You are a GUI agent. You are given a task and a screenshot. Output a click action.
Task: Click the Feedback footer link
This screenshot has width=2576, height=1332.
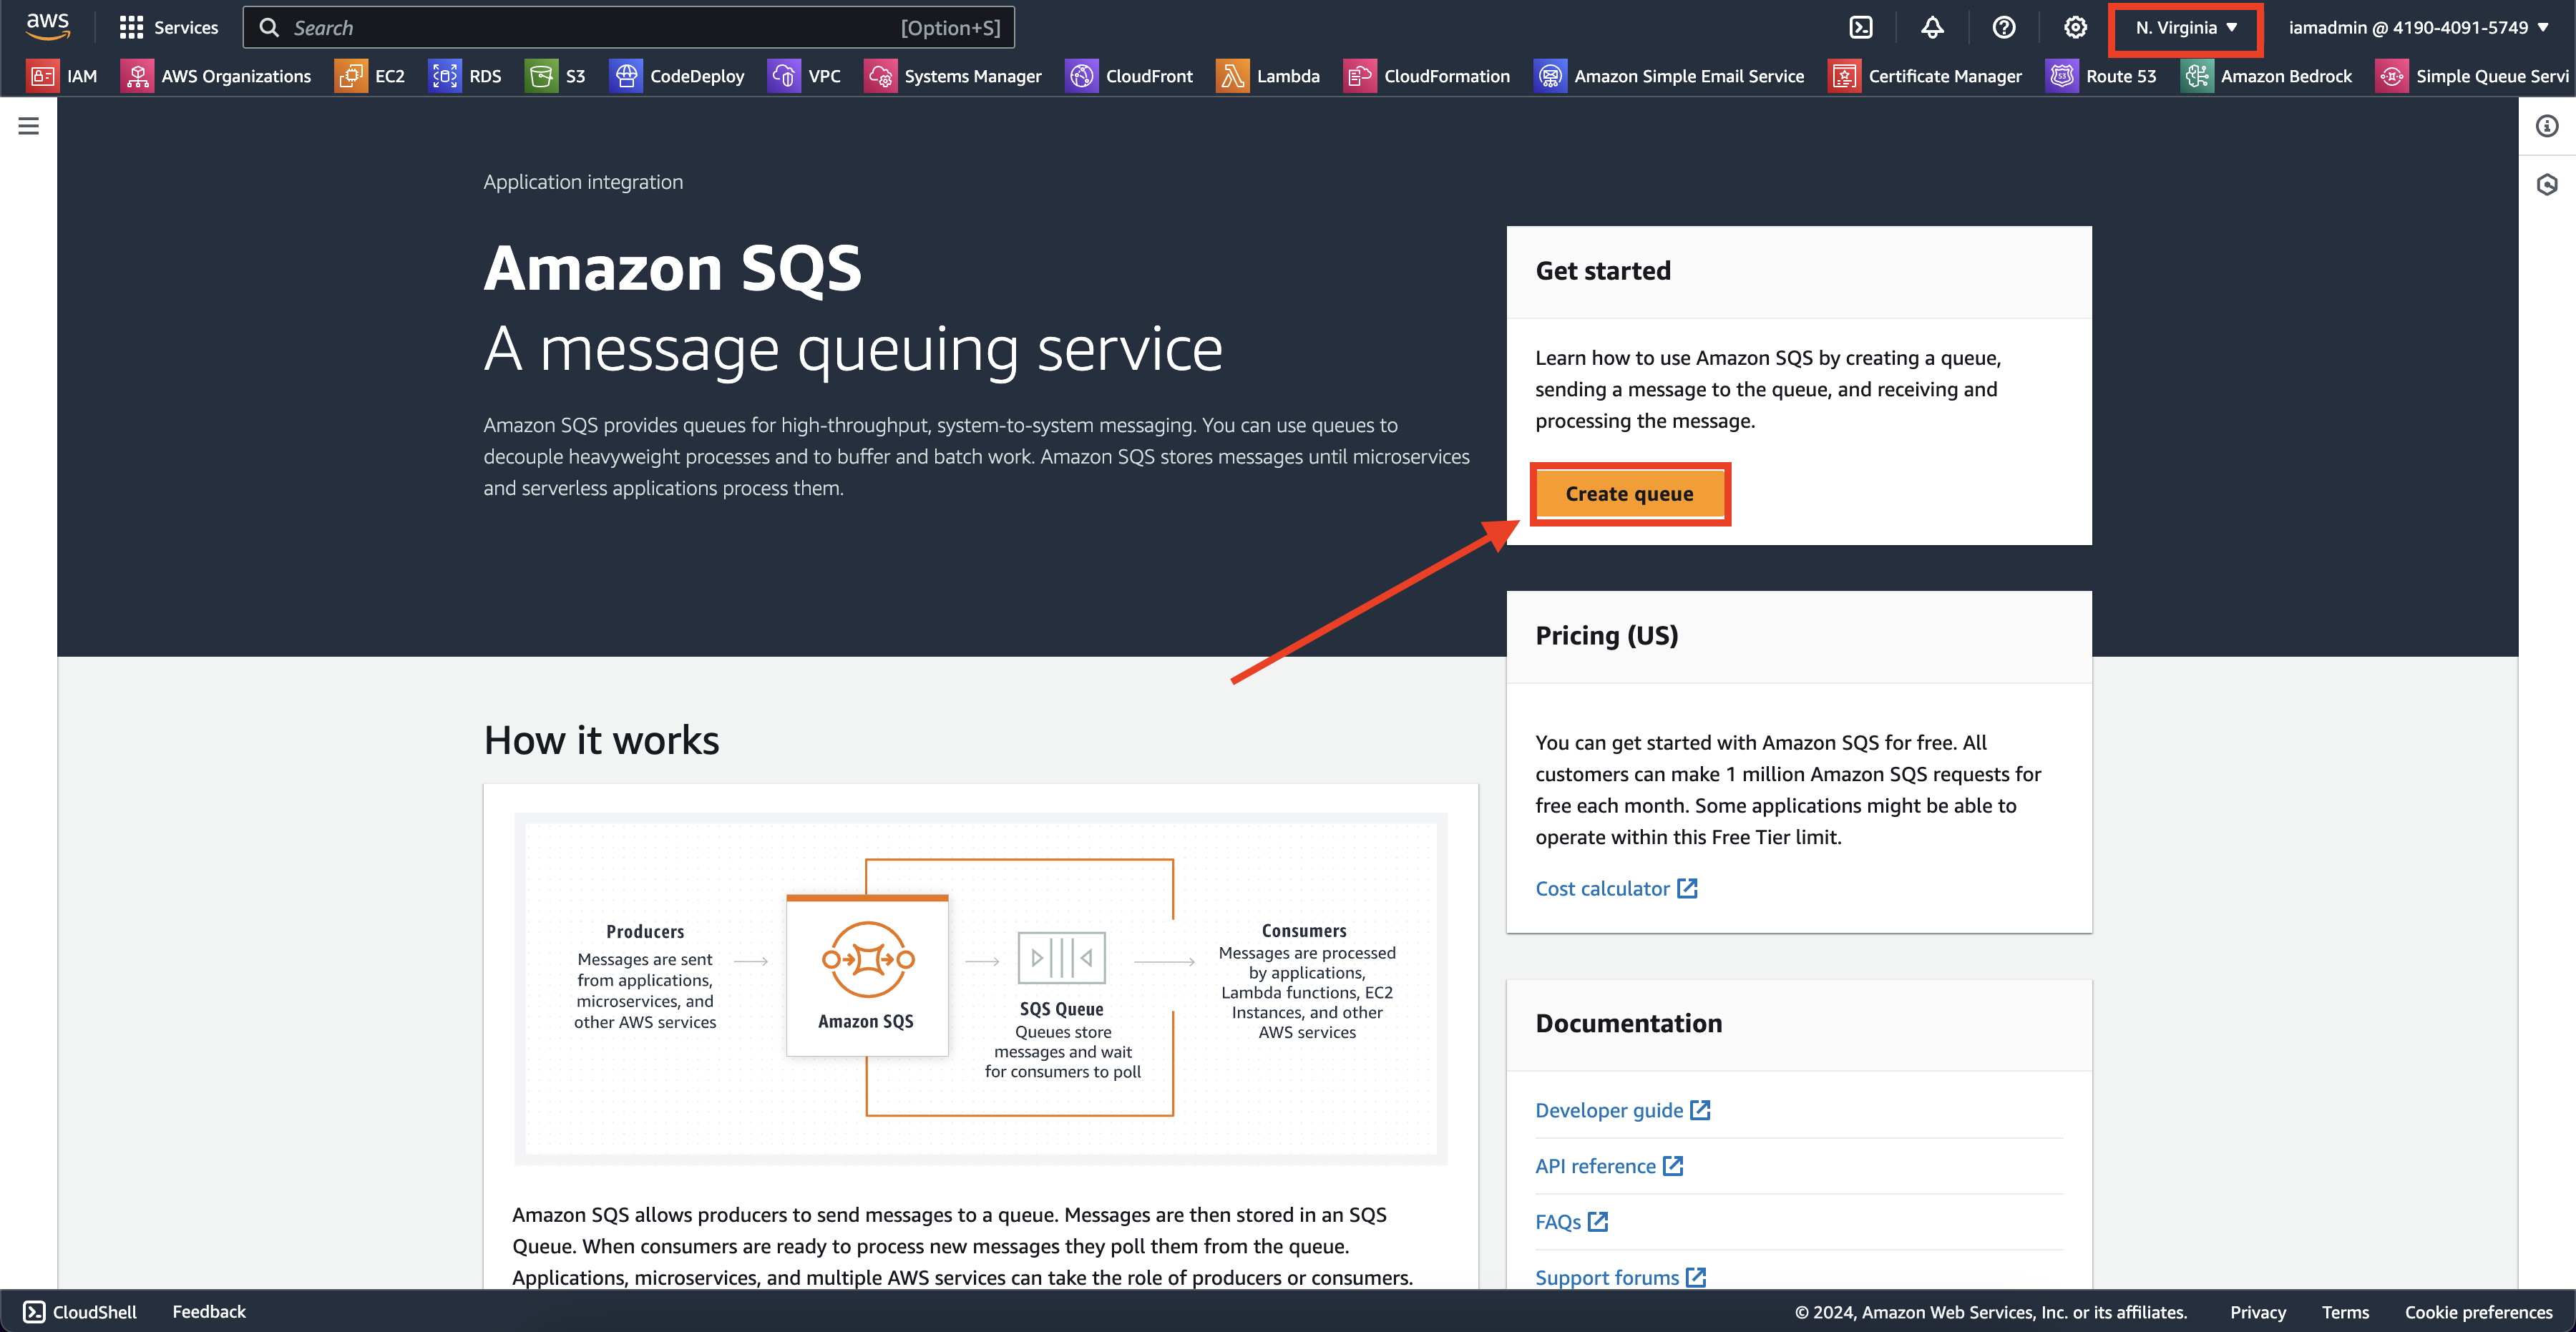tap(209, 1312)
